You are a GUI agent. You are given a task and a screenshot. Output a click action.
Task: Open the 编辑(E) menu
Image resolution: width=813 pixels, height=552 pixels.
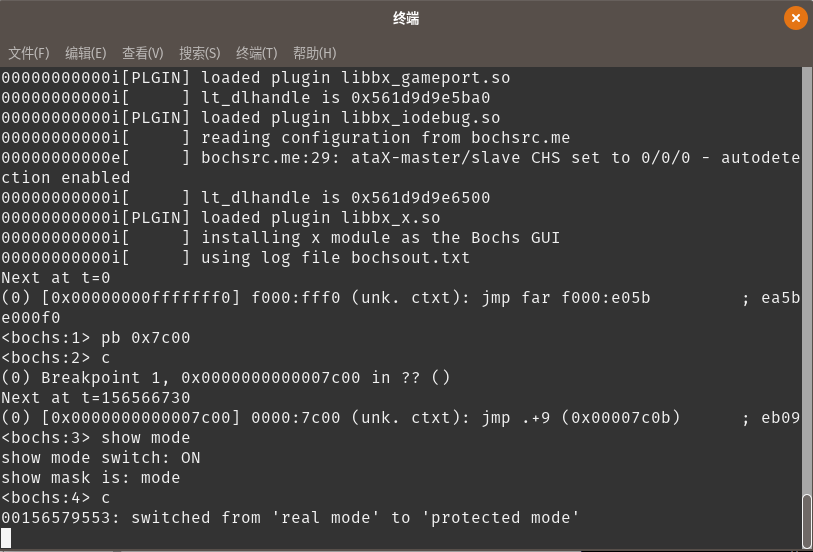point(86,53)
